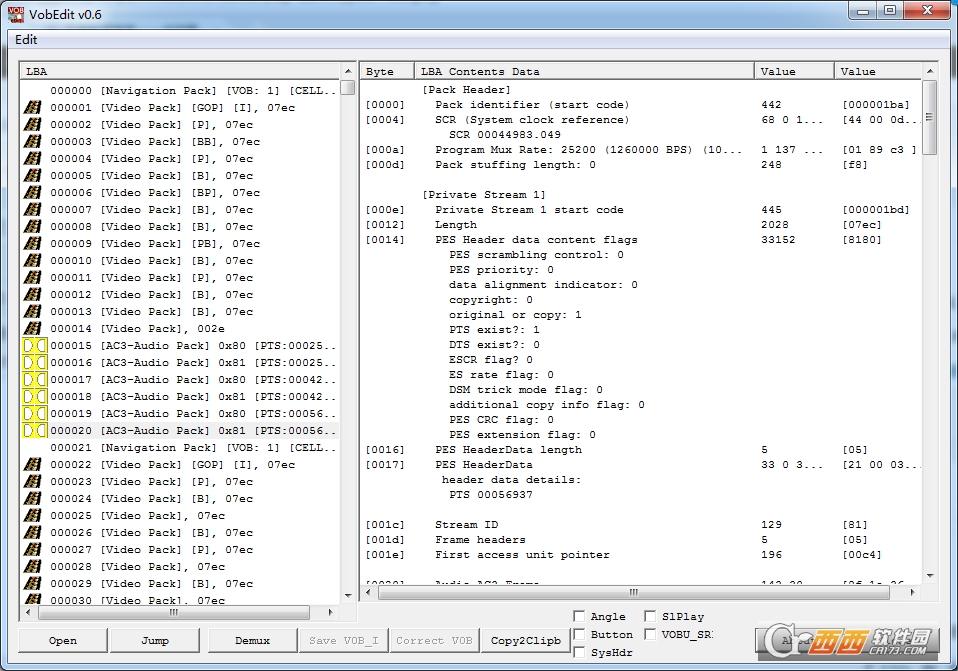
Task: Click the video pack icon for LBA 000026
Action: (x=32, y=533)
